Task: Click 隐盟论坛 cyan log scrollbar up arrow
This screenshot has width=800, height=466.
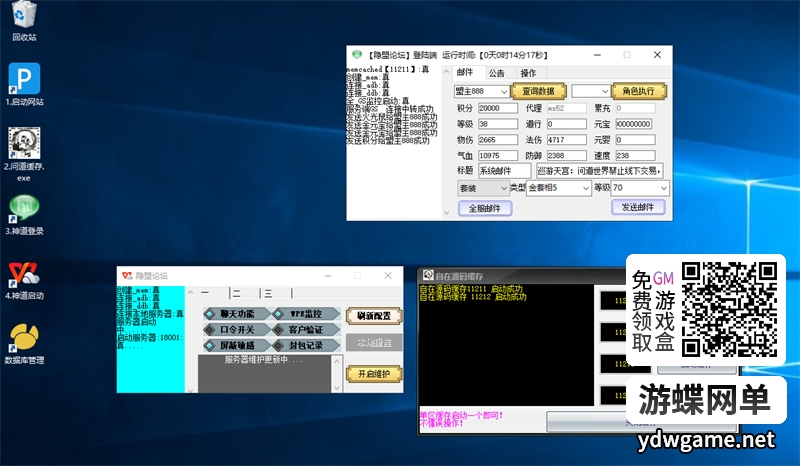Action: (x=190, y=292)
